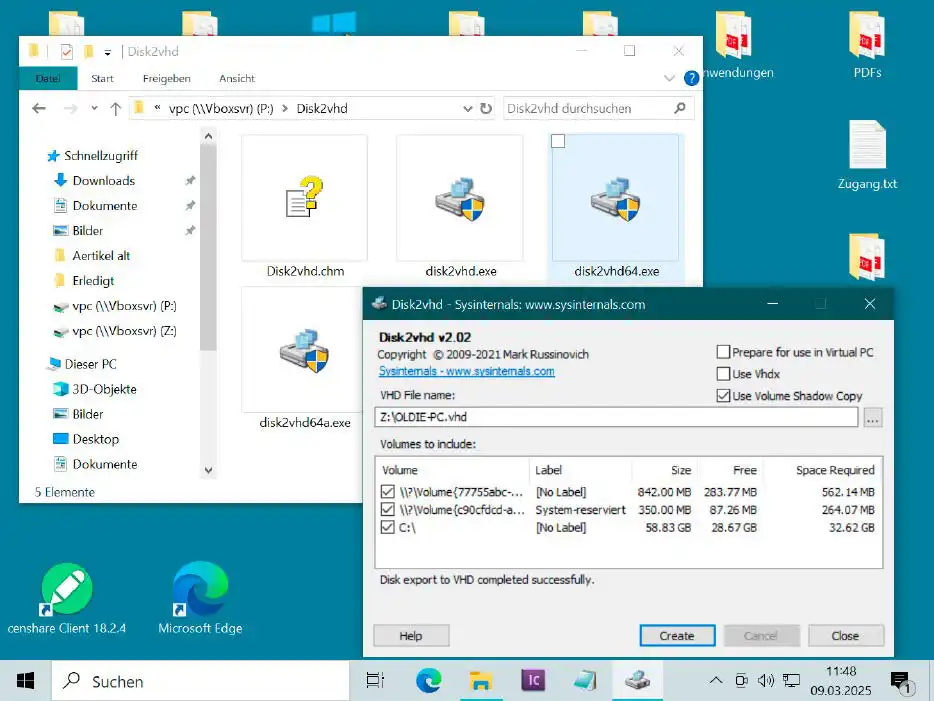Viewport: 934px width, 701px height.
Task: Expand the address bar history dropdown
Action: (x=468, y=108)
